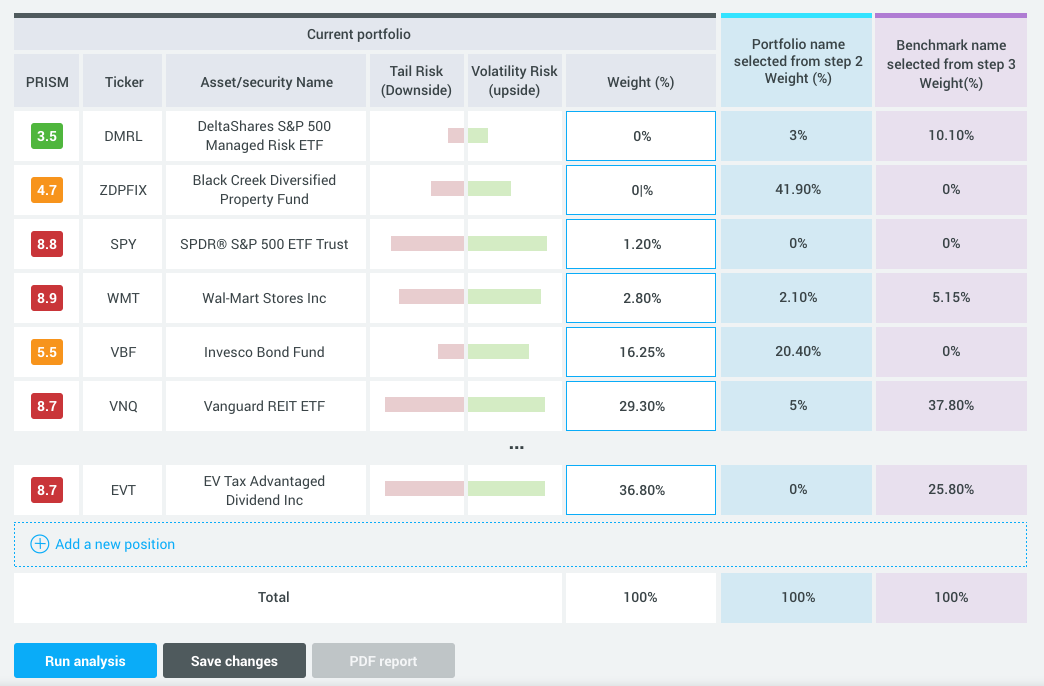
Task: Click the SPY weight input showing 1.20%
Action: pyautogui.click(x=640, y=243)
